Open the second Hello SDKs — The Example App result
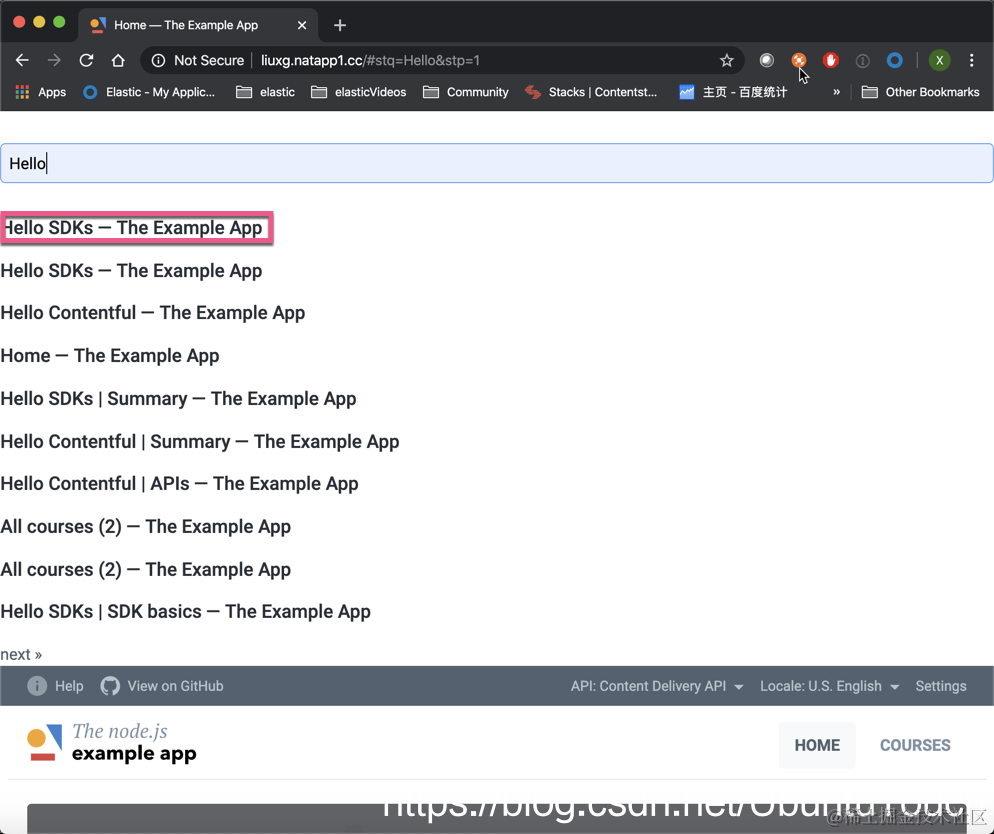 pyautogui.click(x=131, y=271)
